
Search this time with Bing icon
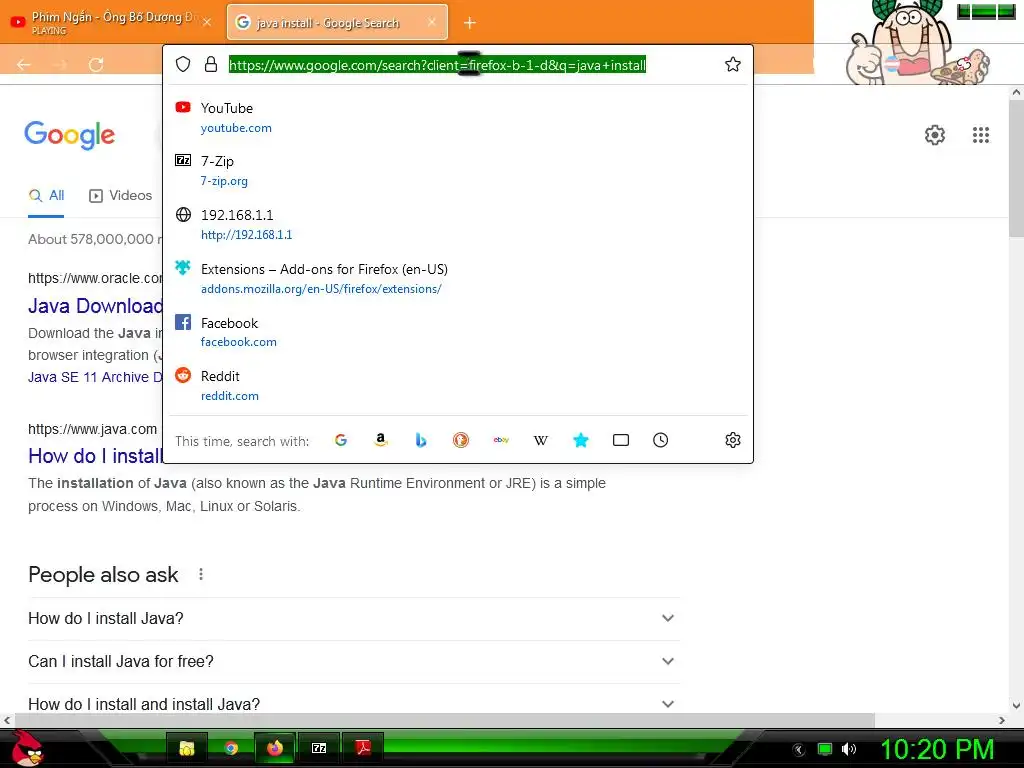tap(421, 440)
